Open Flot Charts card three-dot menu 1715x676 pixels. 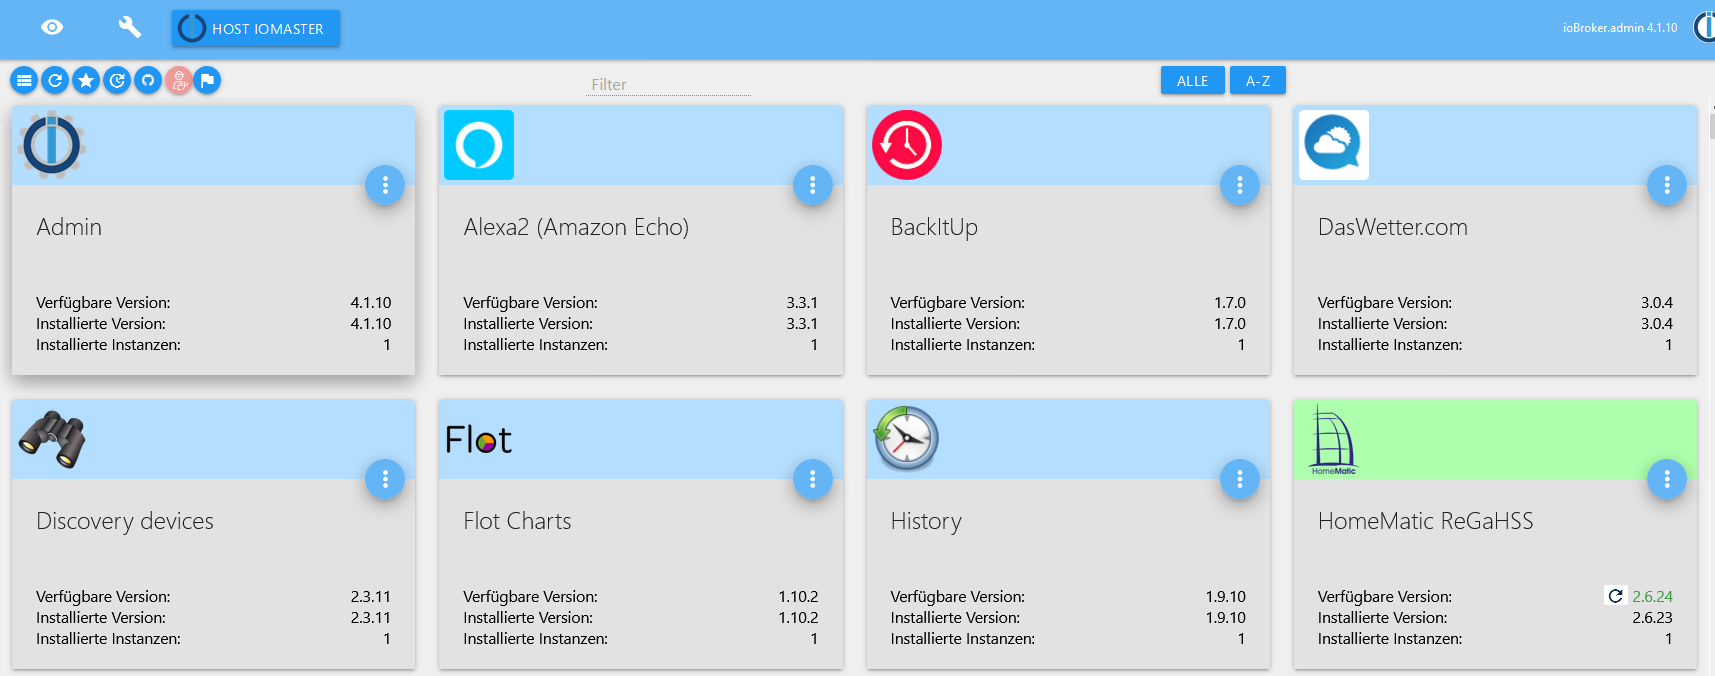point(812,479)
